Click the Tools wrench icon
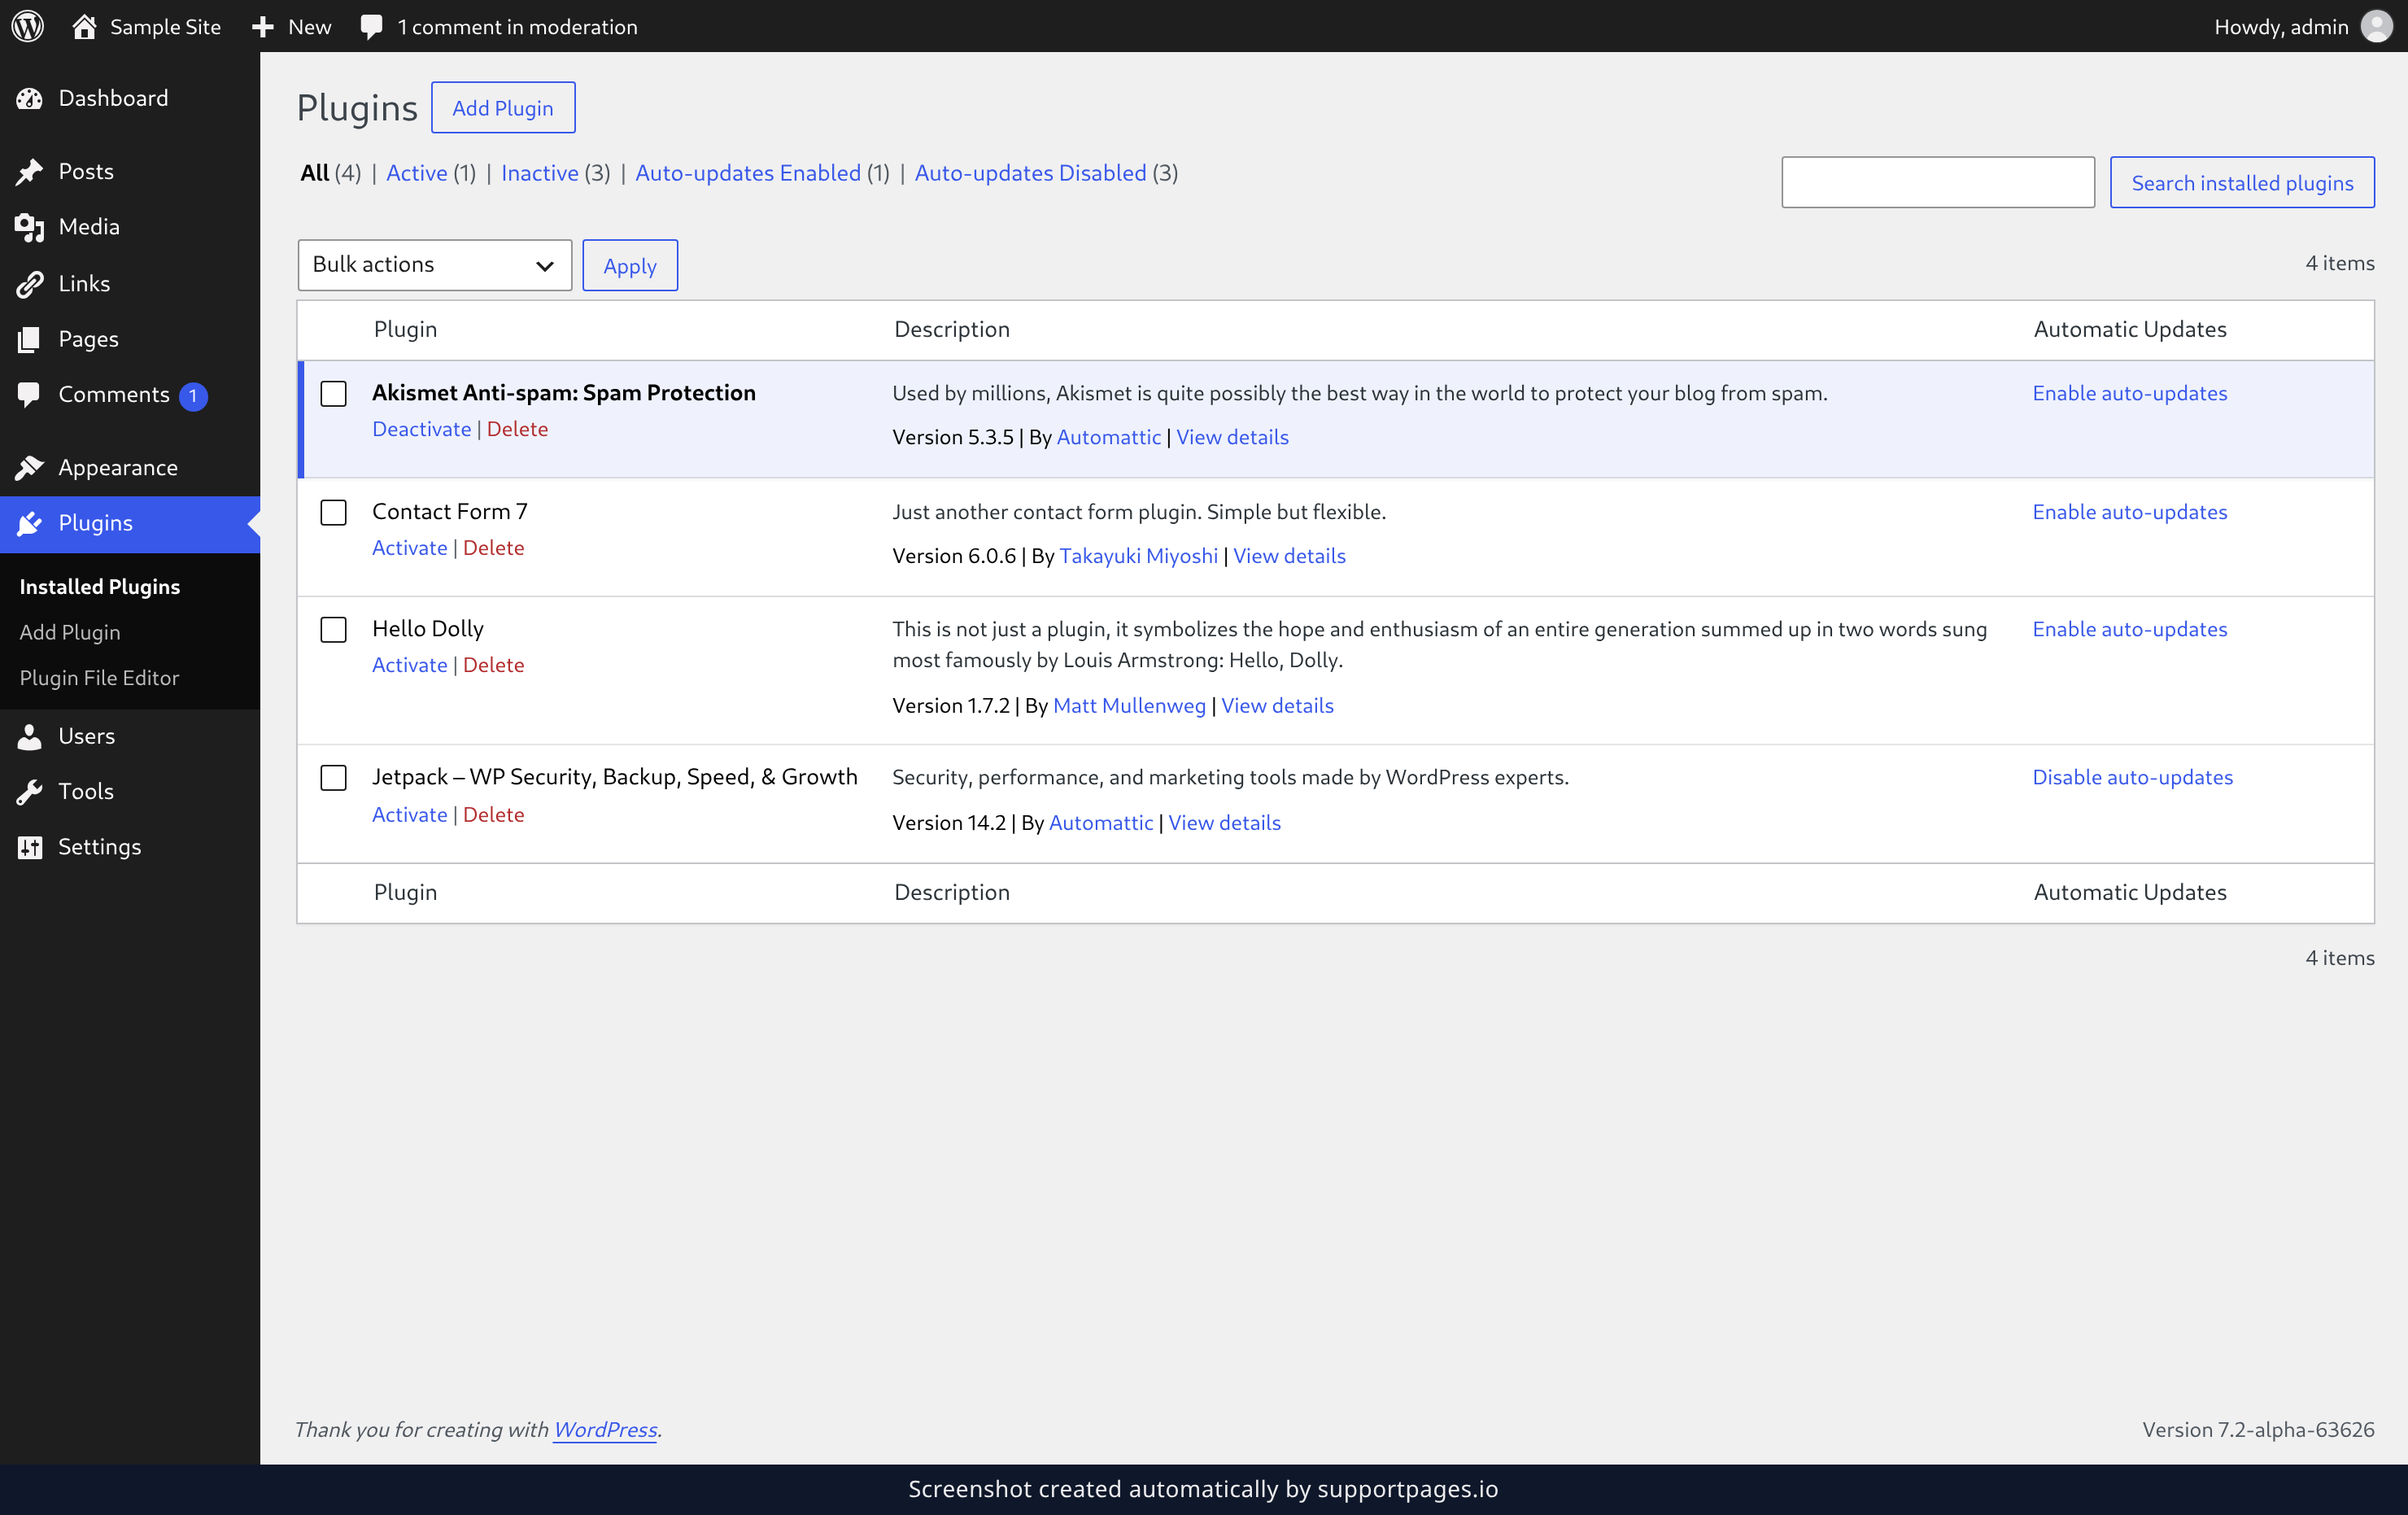 [30, 791]
